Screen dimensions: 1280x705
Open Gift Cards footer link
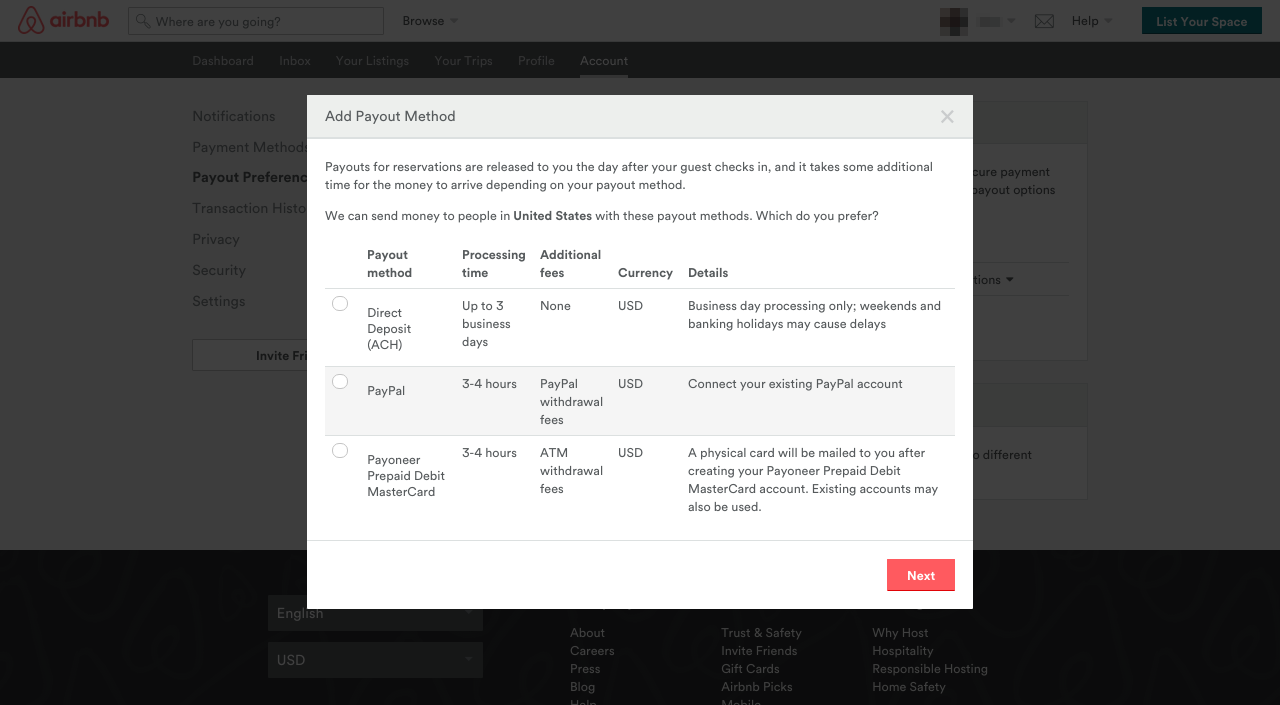click(x=750, y=669)
